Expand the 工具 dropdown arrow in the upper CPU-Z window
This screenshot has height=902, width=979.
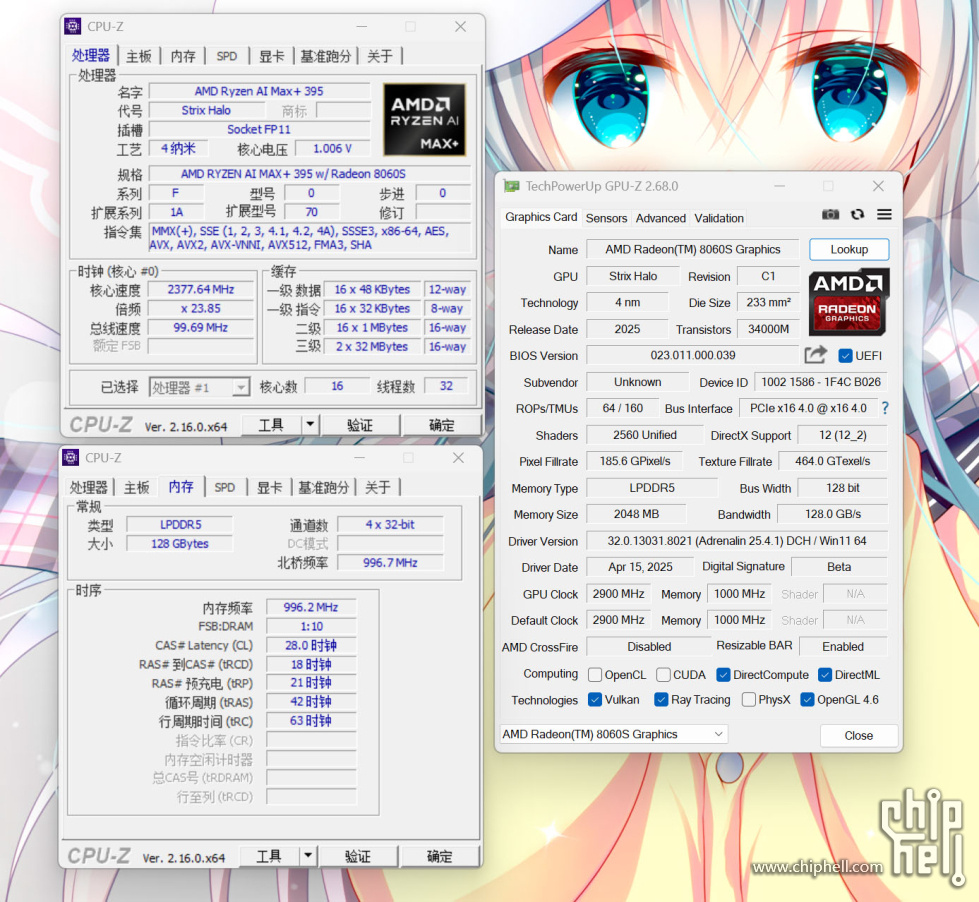tap(309, 425)
